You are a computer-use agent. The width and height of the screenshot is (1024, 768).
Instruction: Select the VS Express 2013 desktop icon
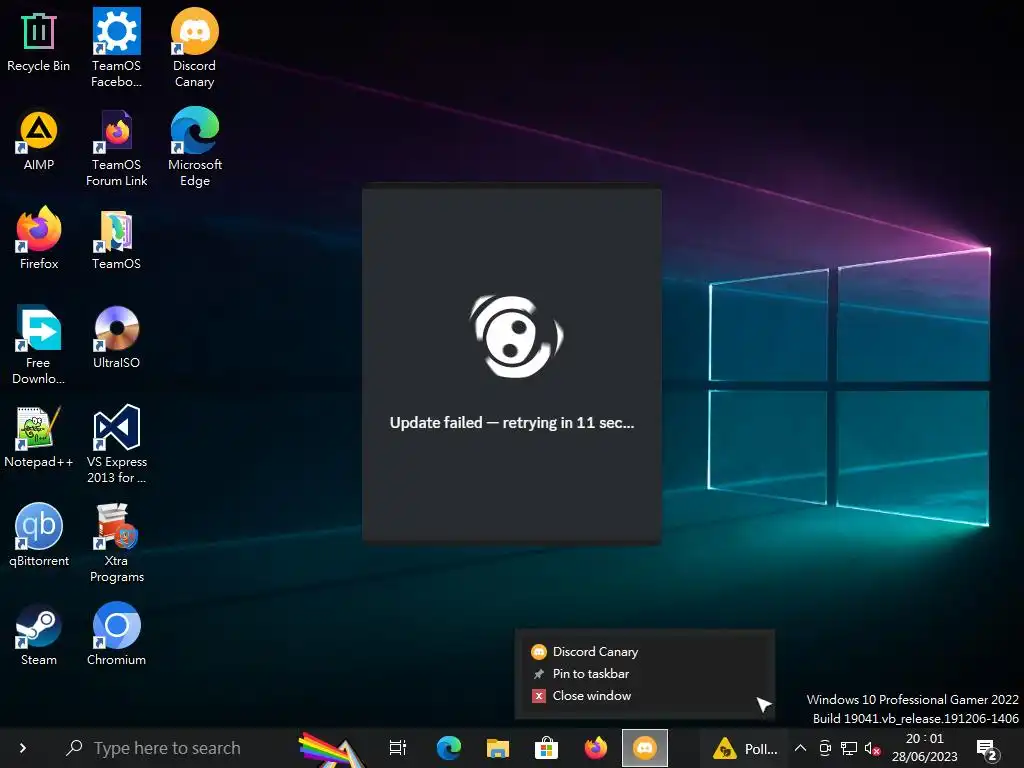[116, 444]
